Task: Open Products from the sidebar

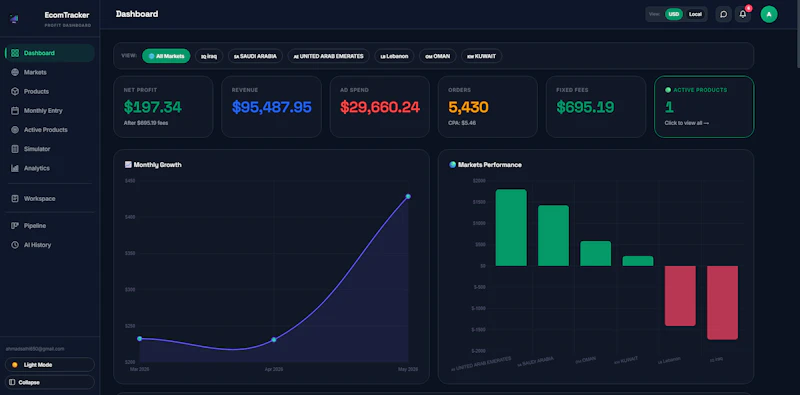Action: [x=49, y=91]
